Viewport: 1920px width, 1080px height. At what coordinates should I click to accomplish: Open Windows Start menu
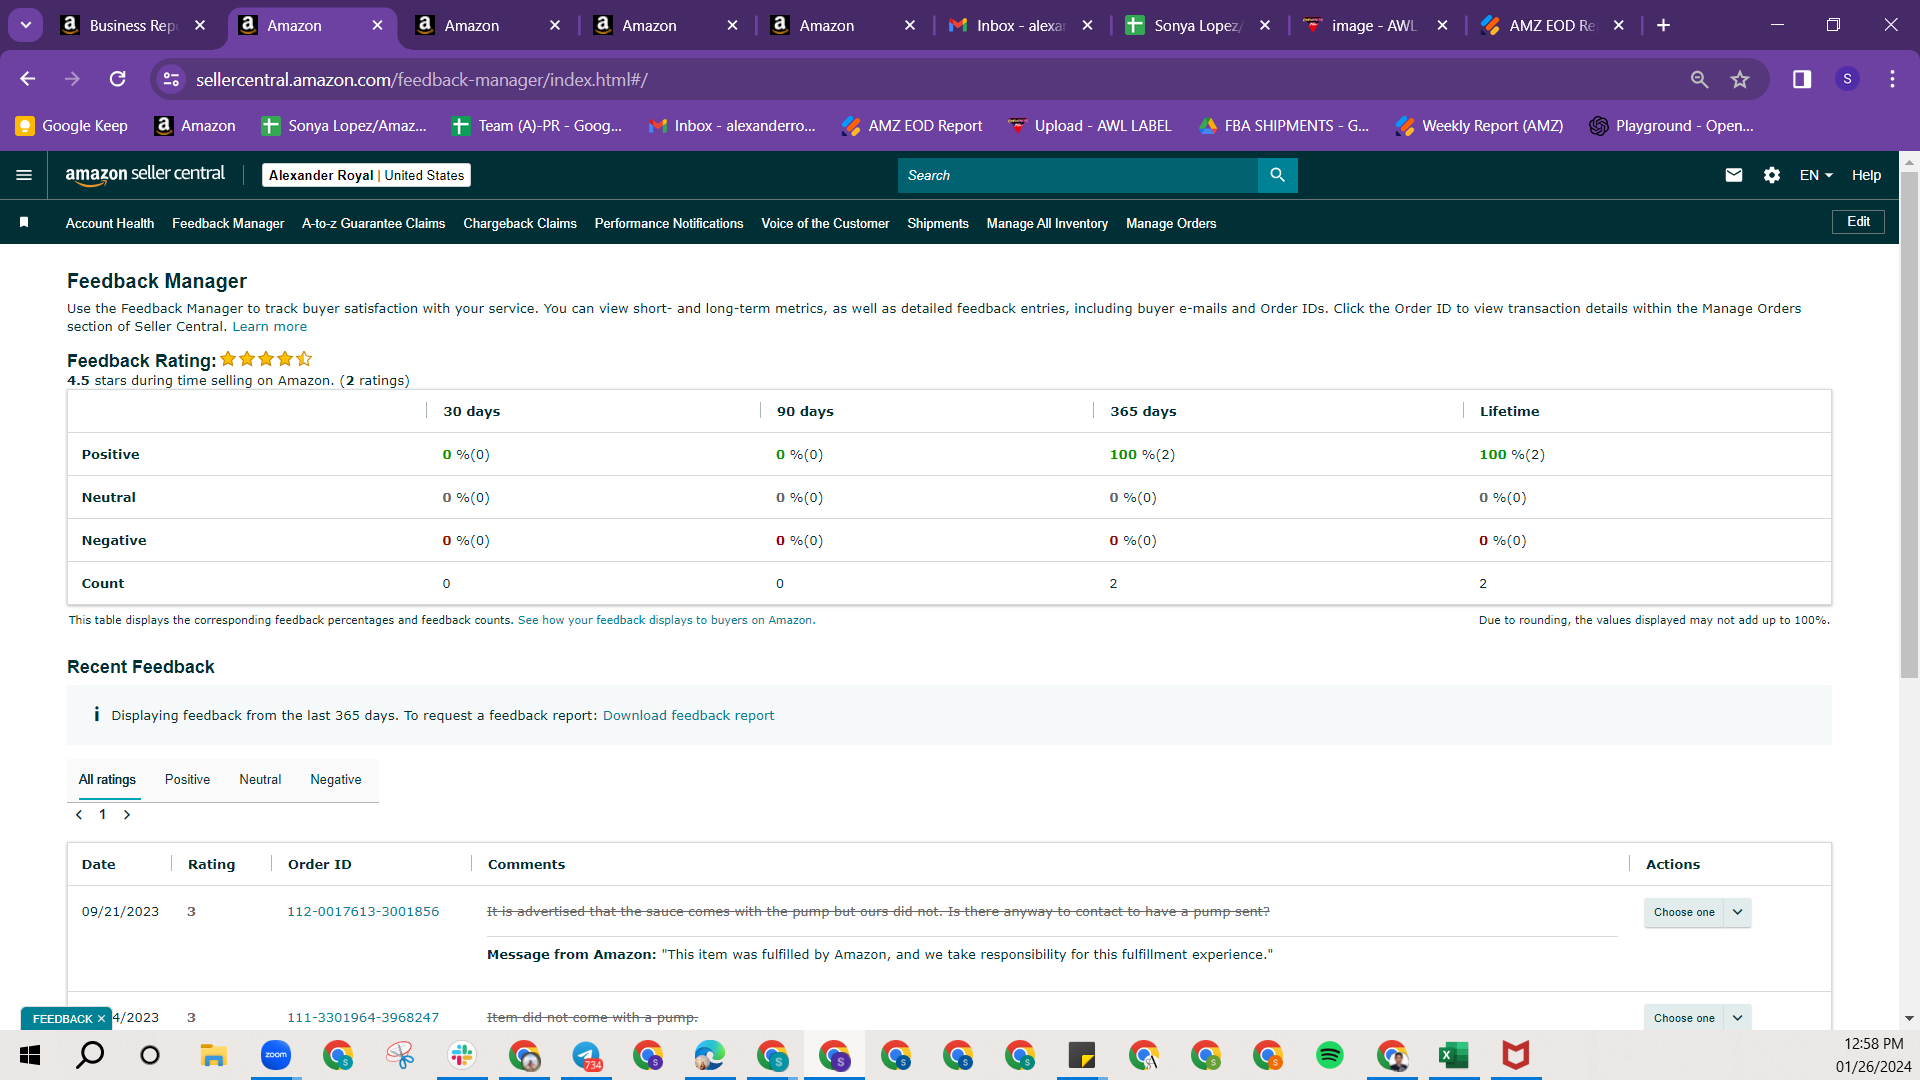[x=30, y=1055]
